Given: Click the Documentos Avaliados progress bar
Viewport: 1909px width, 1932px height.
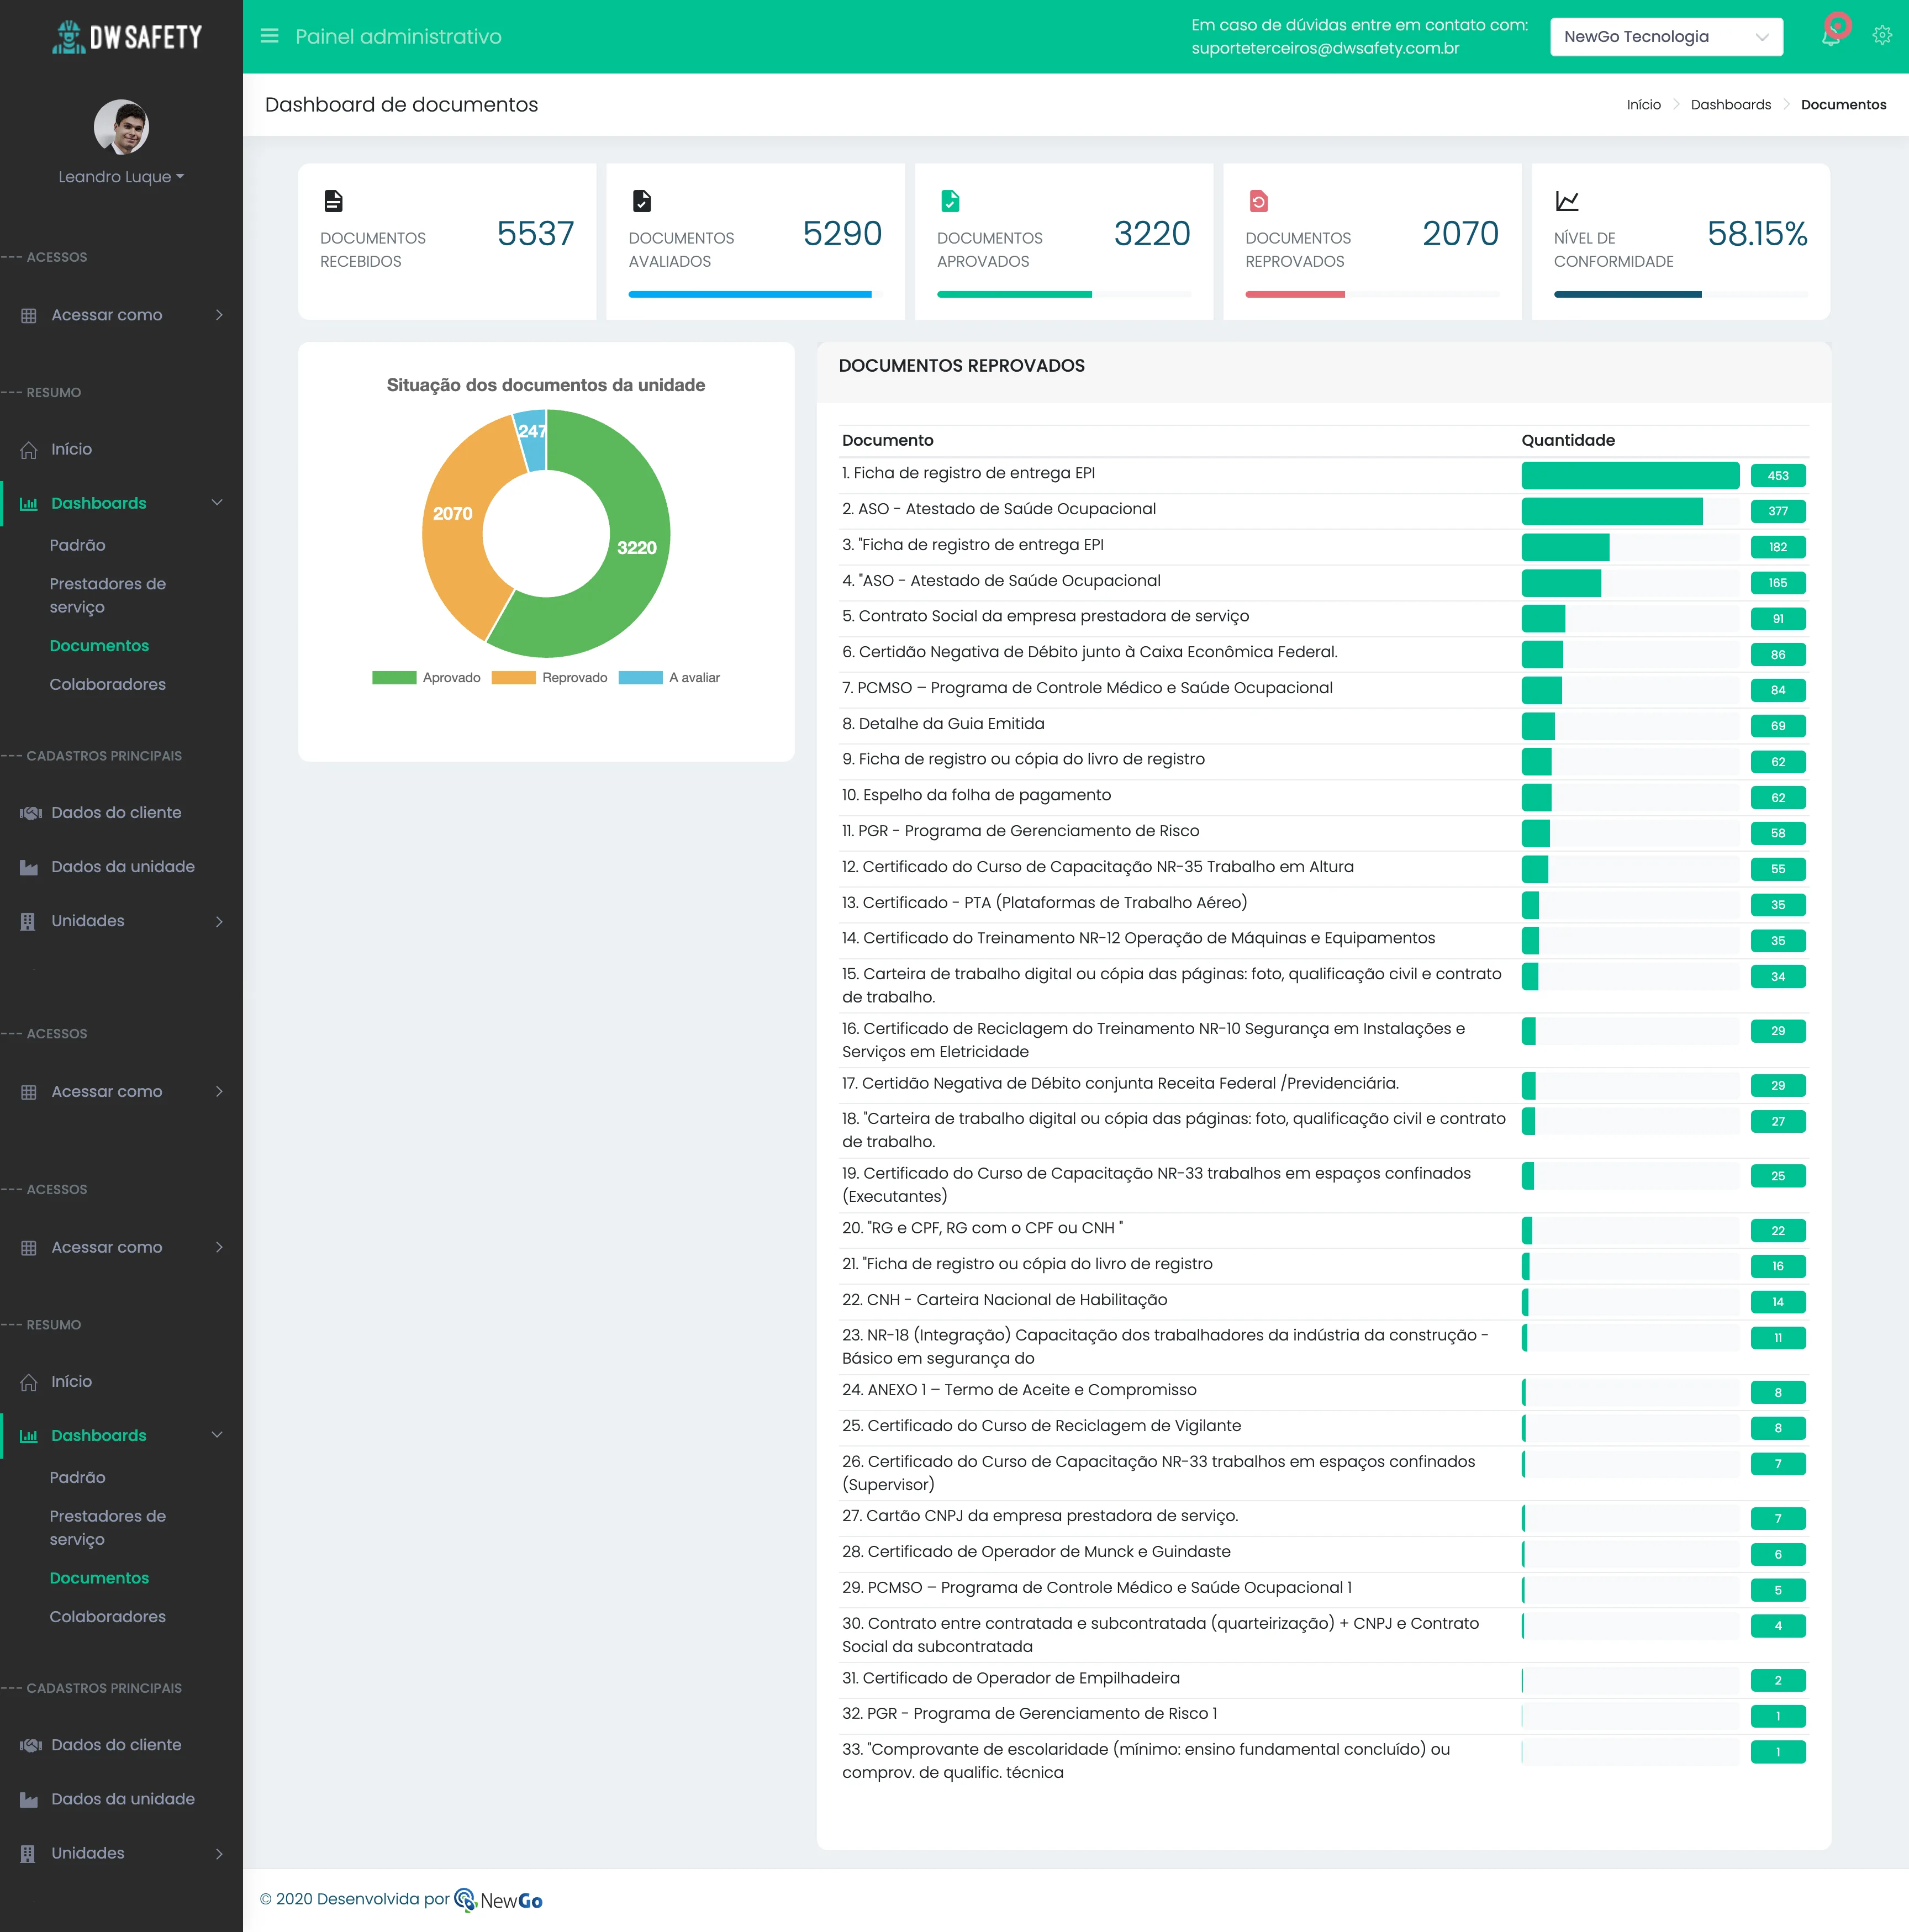Looking at the screenshot, I should [750, 293].
